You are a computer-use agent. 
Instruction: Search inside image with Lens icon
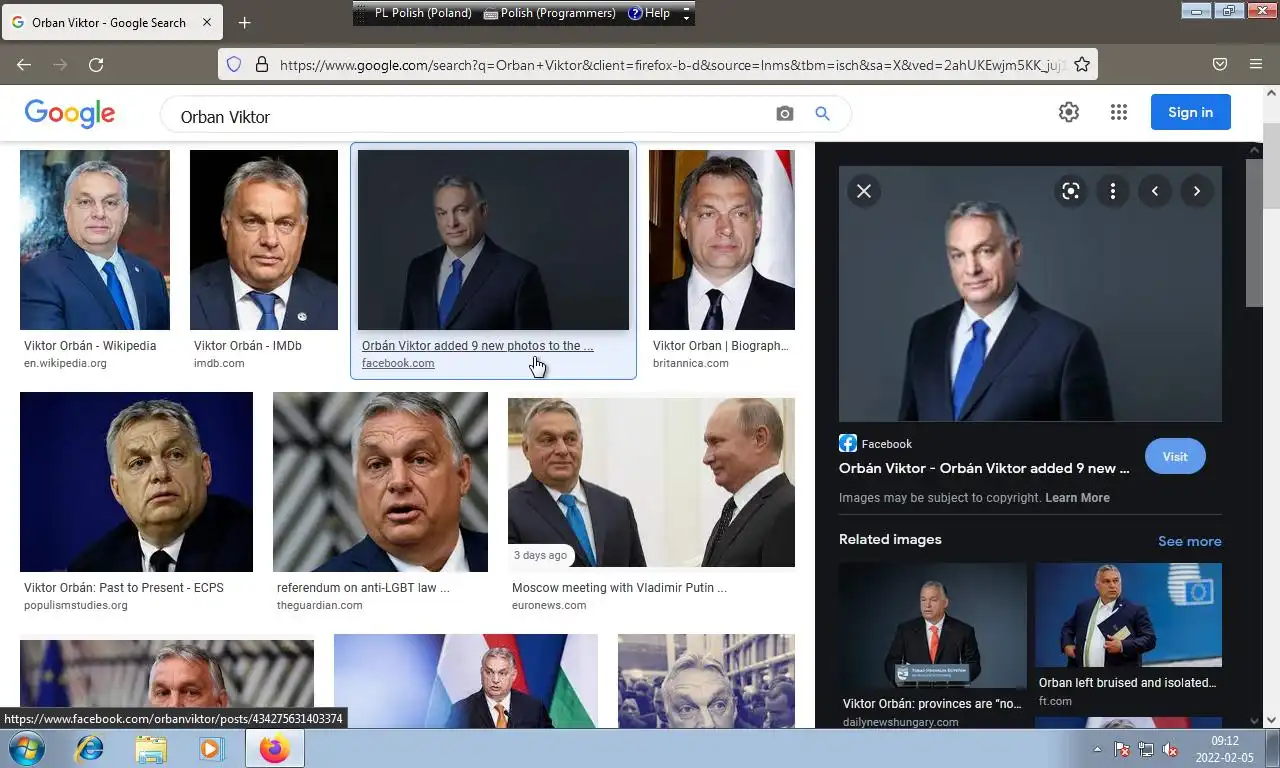[1071, 191]
